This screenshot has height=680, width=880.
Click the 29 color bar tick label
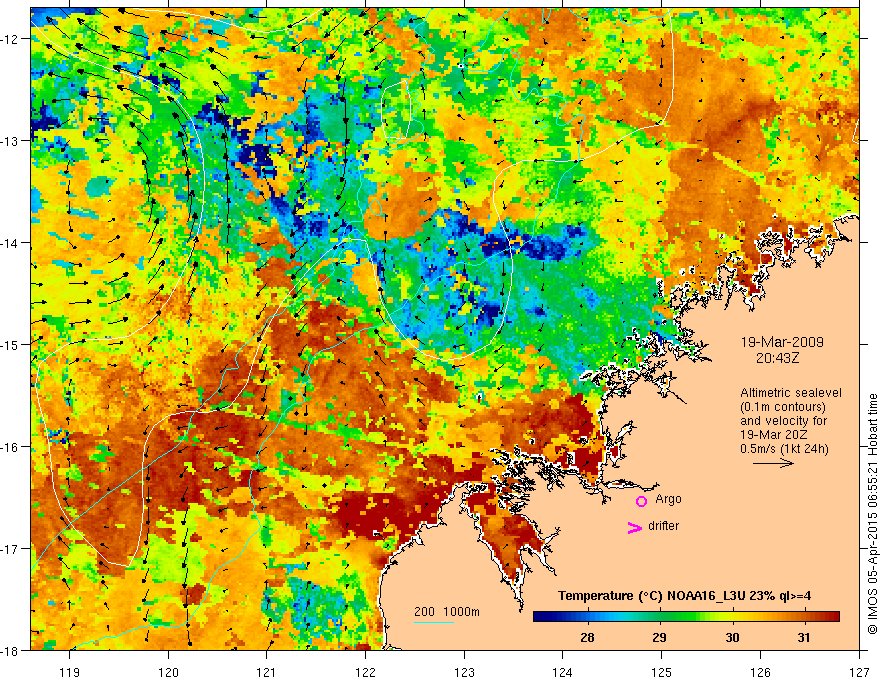coord(659,637)
